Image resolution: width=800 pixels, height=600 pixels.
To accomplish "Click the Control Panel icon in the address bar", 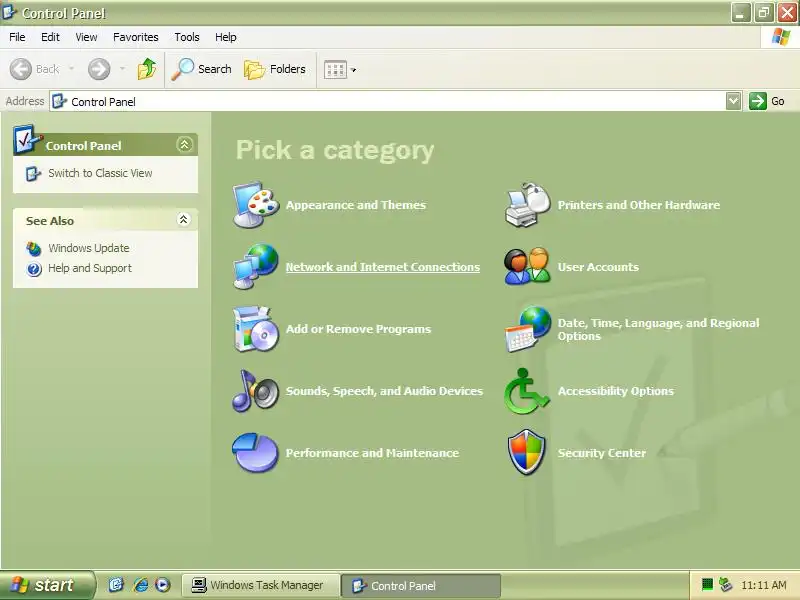I will tap(60, 101).
